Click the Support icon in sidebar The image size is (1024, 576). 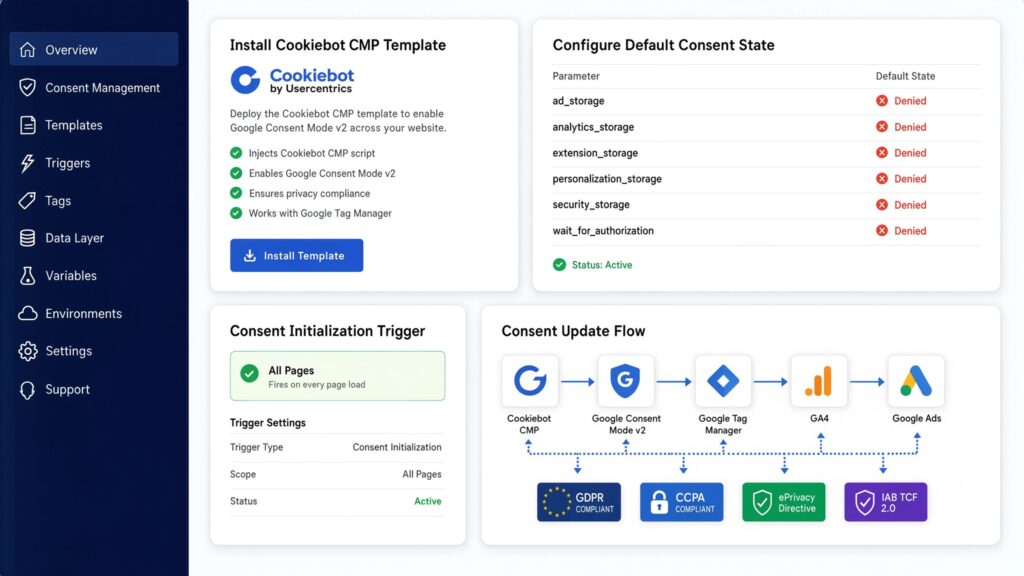[x=27, y=389]
